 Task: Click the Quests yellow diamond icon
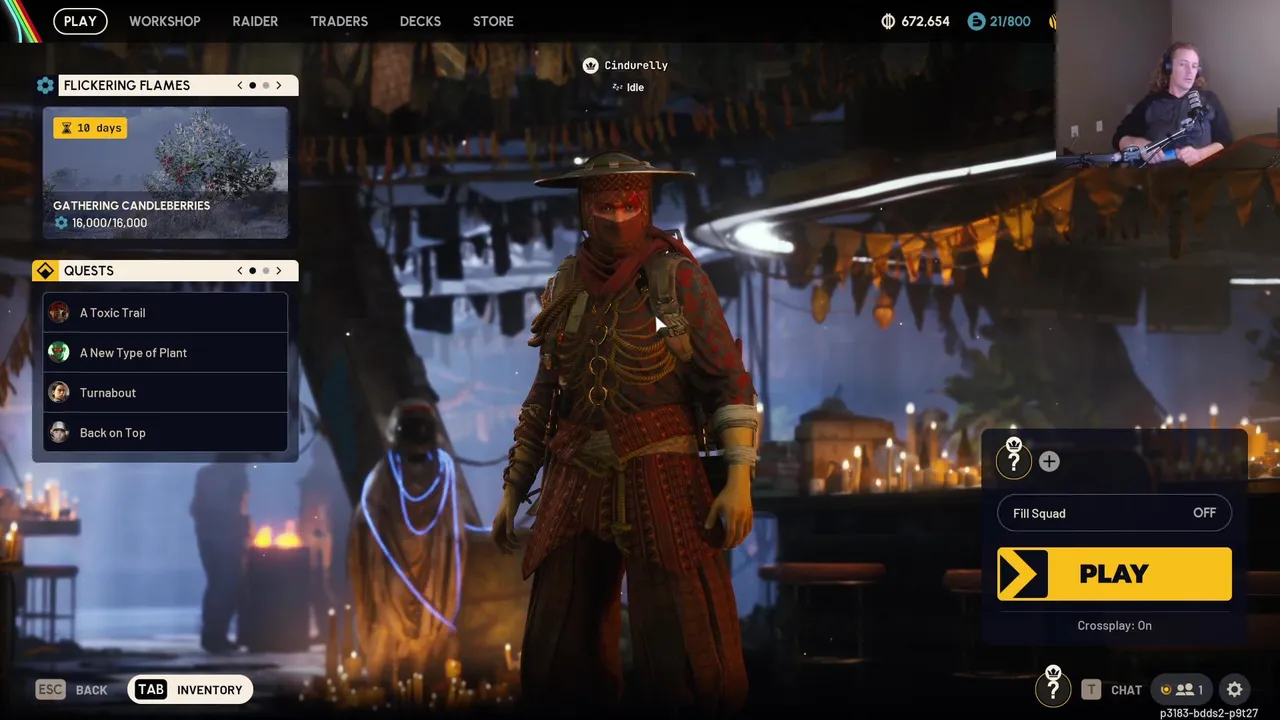pos(45,271)
